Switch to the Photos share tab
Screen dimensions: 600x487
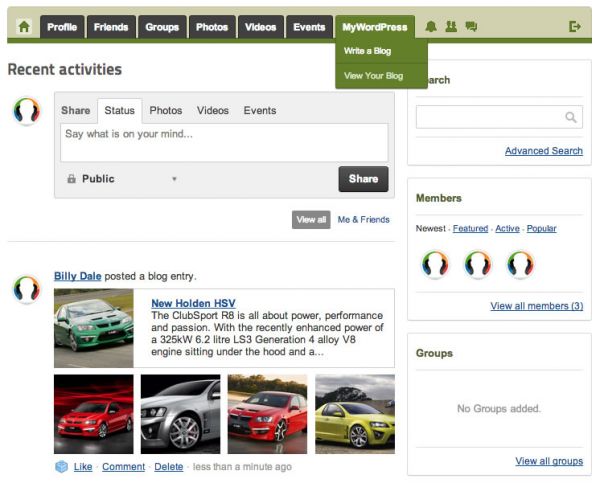click(x=166, y=110)
